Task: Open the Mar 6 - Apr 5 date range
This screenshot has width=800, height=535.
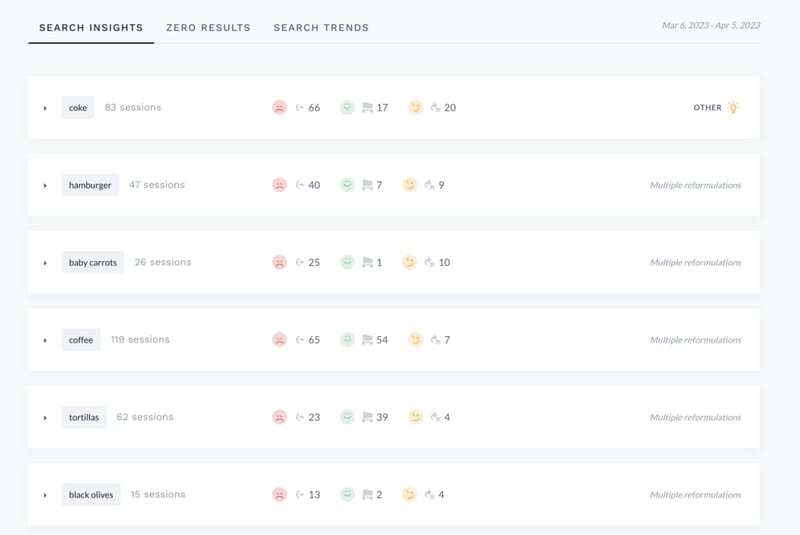Action: pyautogui.click(x=711, y=26)
